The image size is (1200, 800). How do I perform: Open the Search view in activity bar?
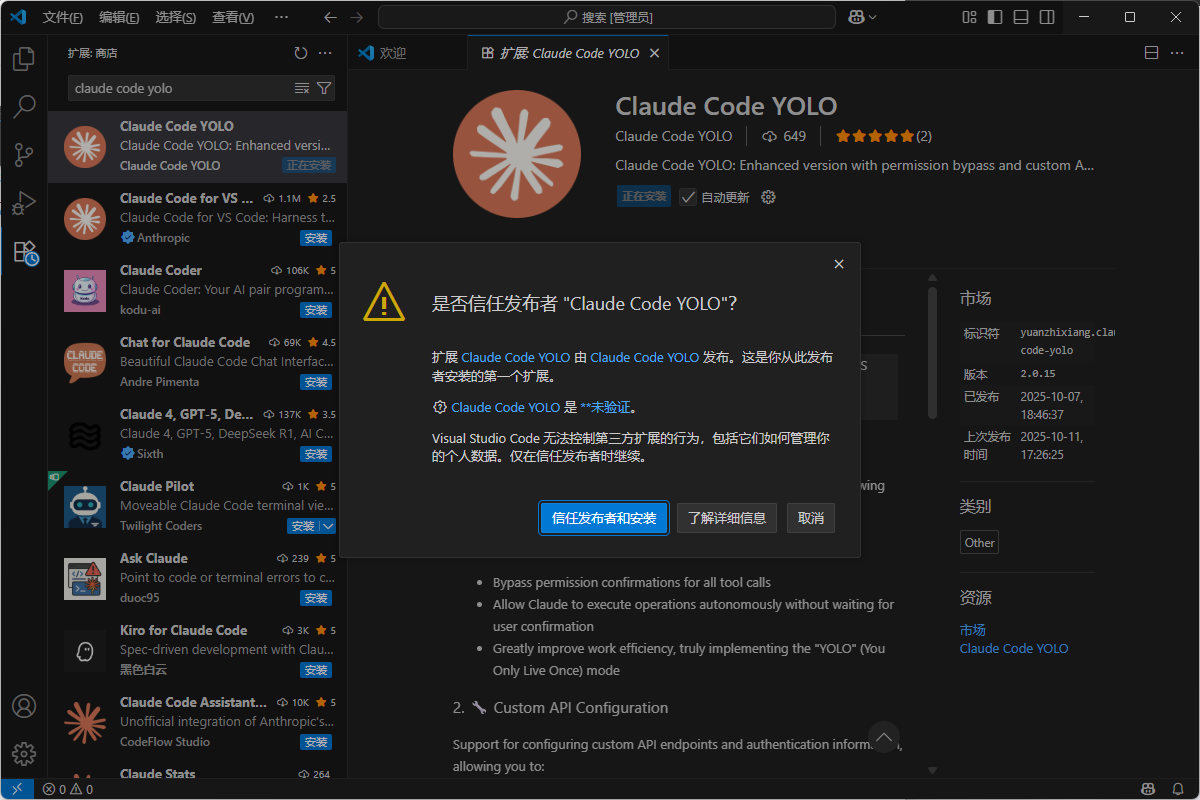pos(24,107)
